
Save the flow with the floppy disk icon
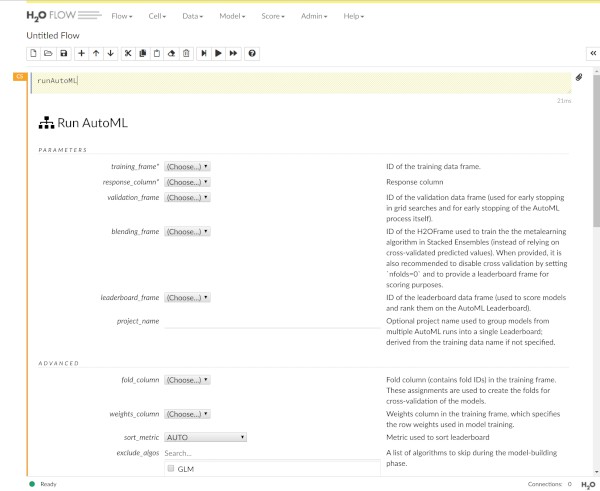[64, 53]
